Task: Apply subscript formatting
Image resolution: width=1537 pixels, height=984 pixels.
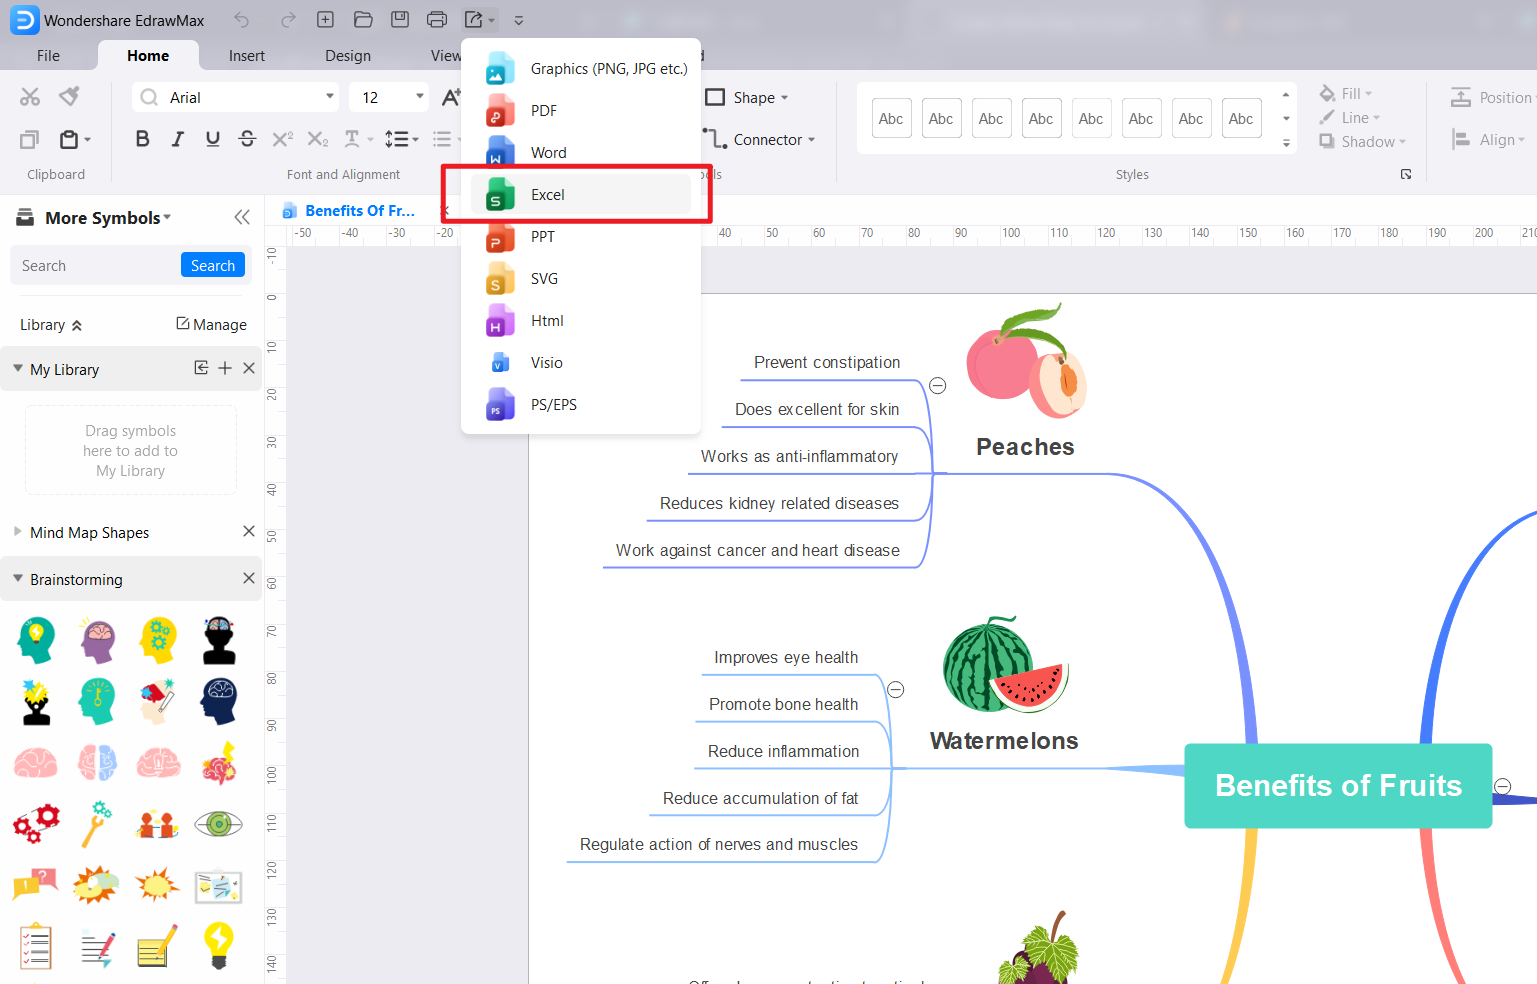Action: pyautogui.click(x=318, y=139)
